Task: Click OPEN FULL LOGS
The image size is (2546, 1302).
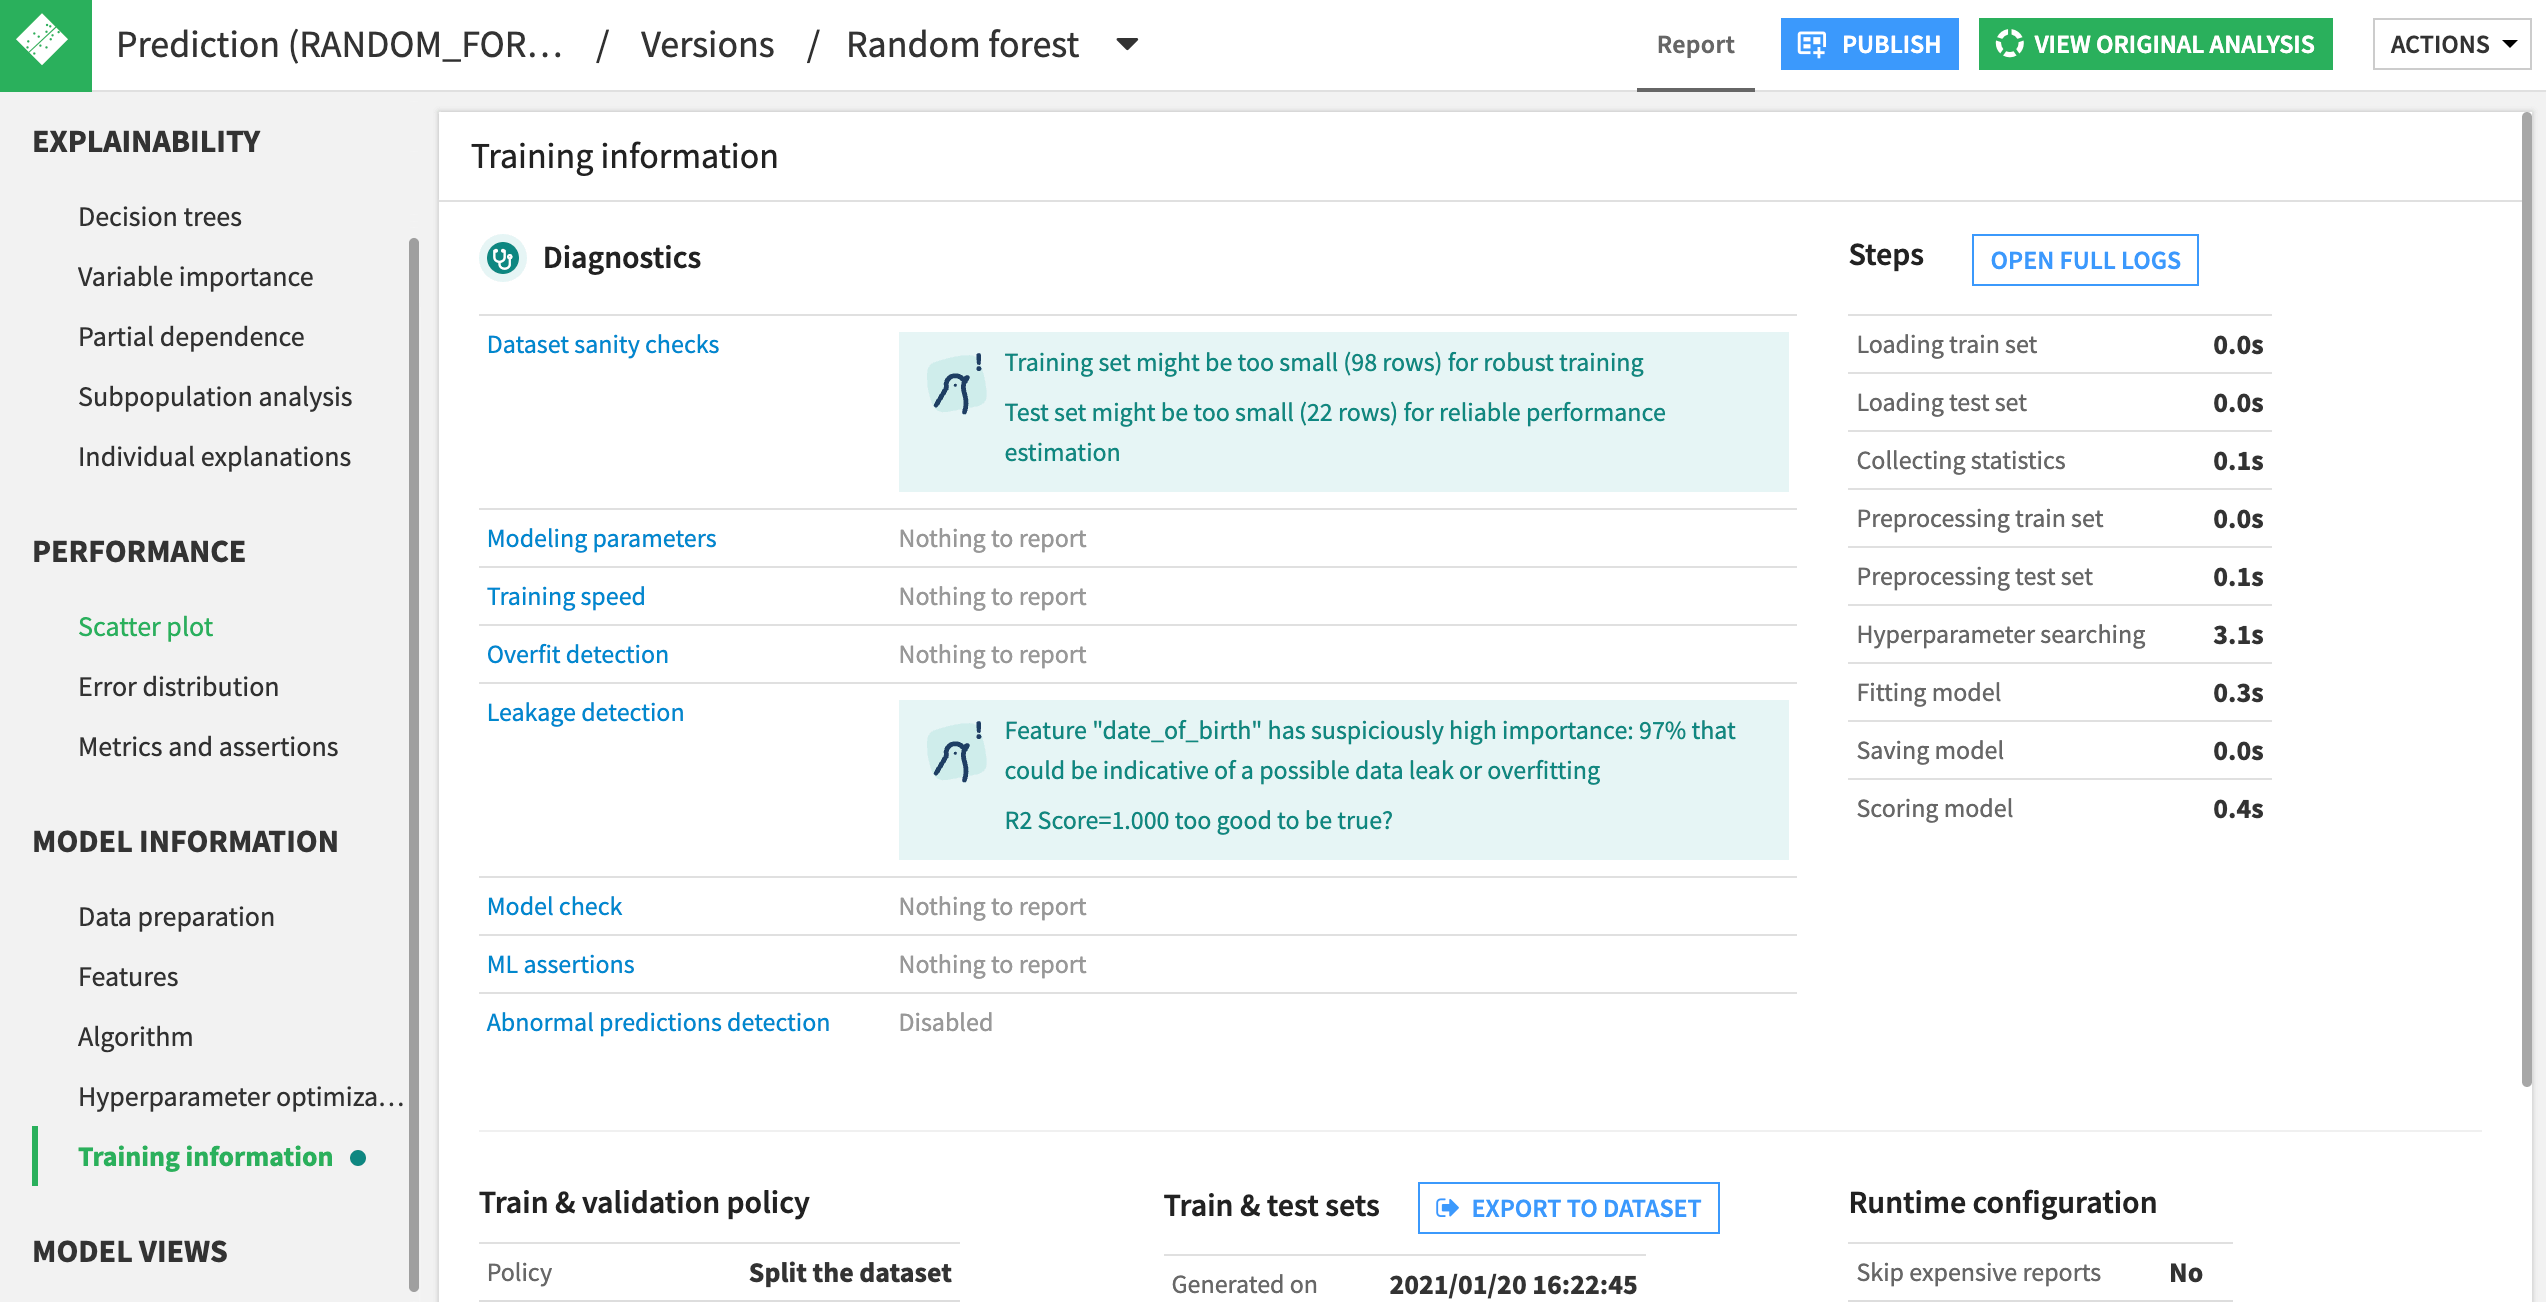Action: 2084,259
